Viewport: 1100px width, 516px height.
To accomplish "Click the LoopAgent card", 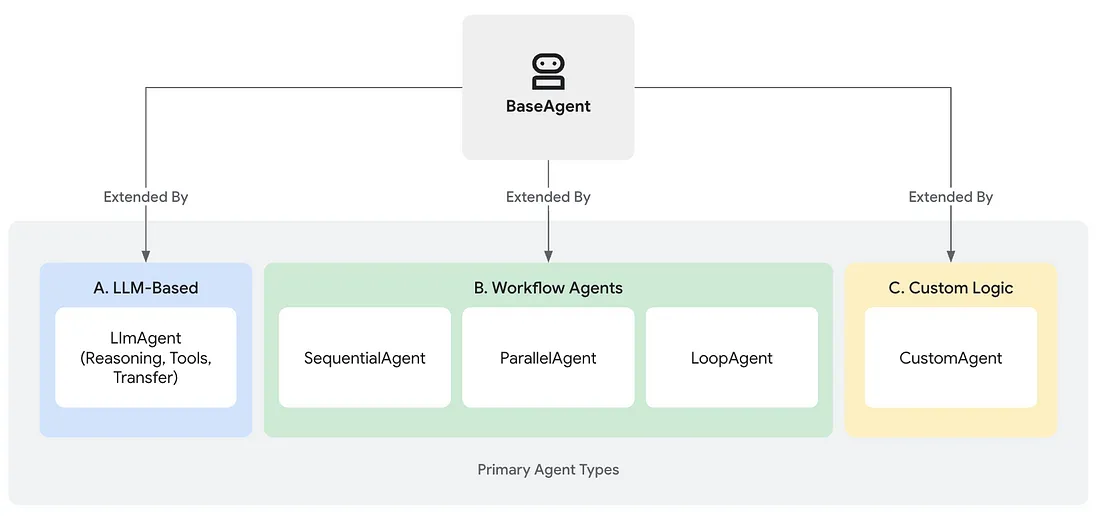I will click(732, 358).
